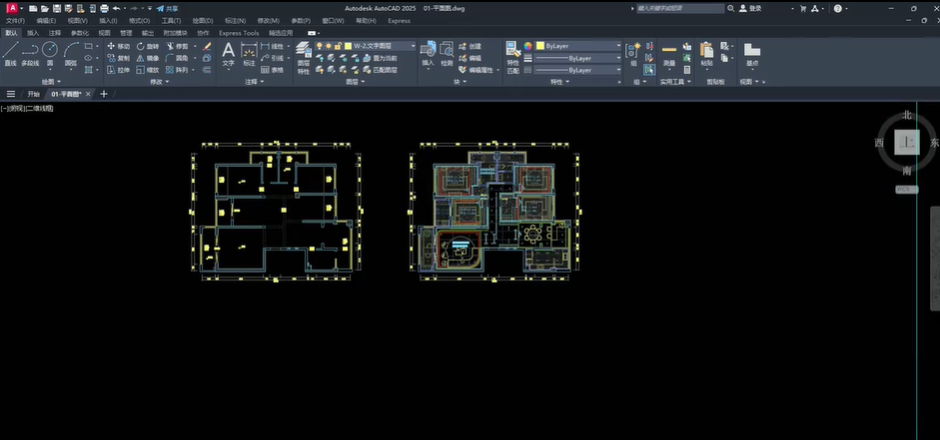
Task: Click the 基点 base view icon
Action: coord(752,54)
